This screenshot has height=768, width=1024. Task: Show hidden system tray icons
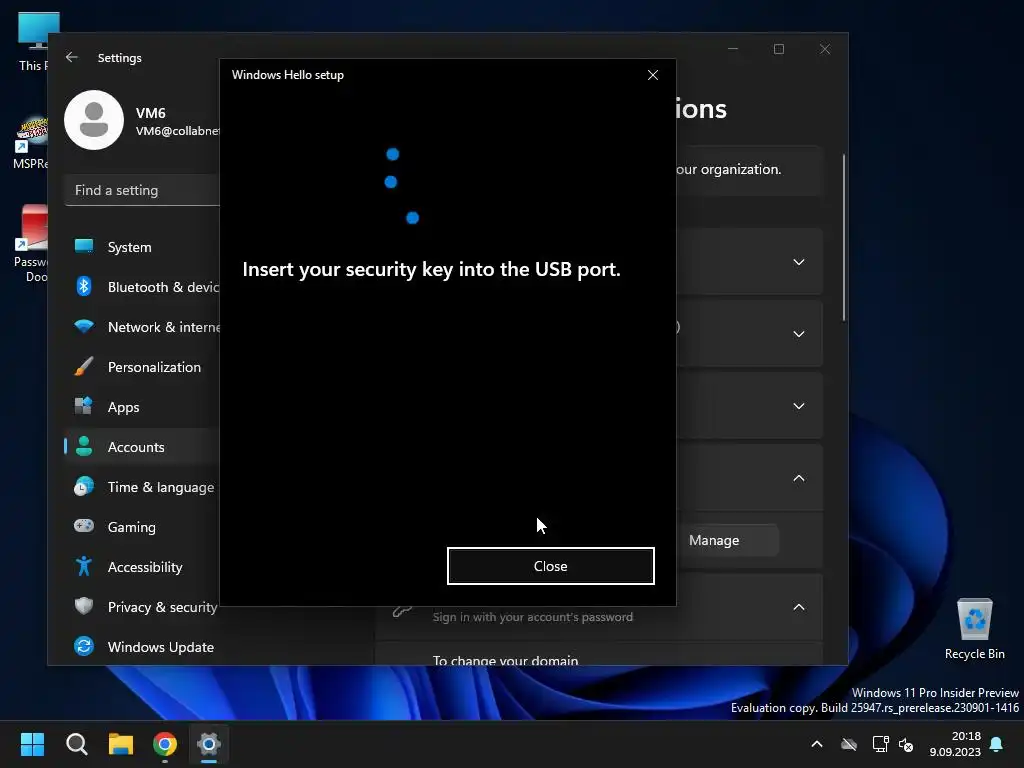pyautogui.click(x=816, y=744)
